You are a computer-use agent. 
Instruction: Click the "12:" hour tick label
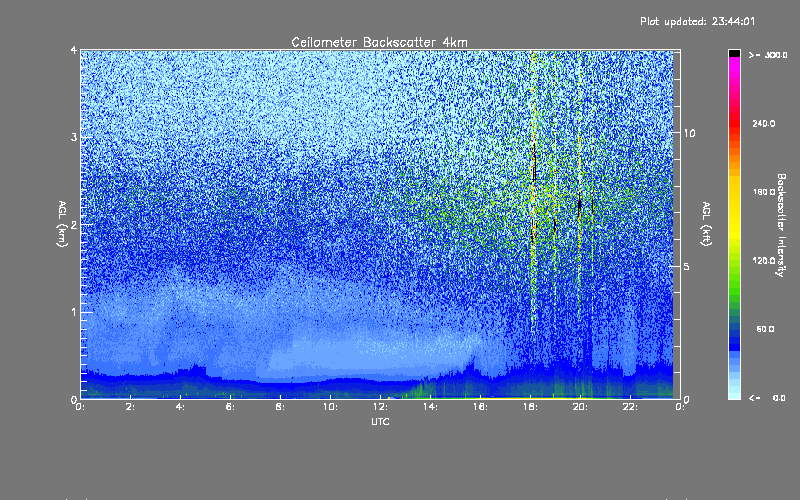pyautogui.click(x=380, y=407)
